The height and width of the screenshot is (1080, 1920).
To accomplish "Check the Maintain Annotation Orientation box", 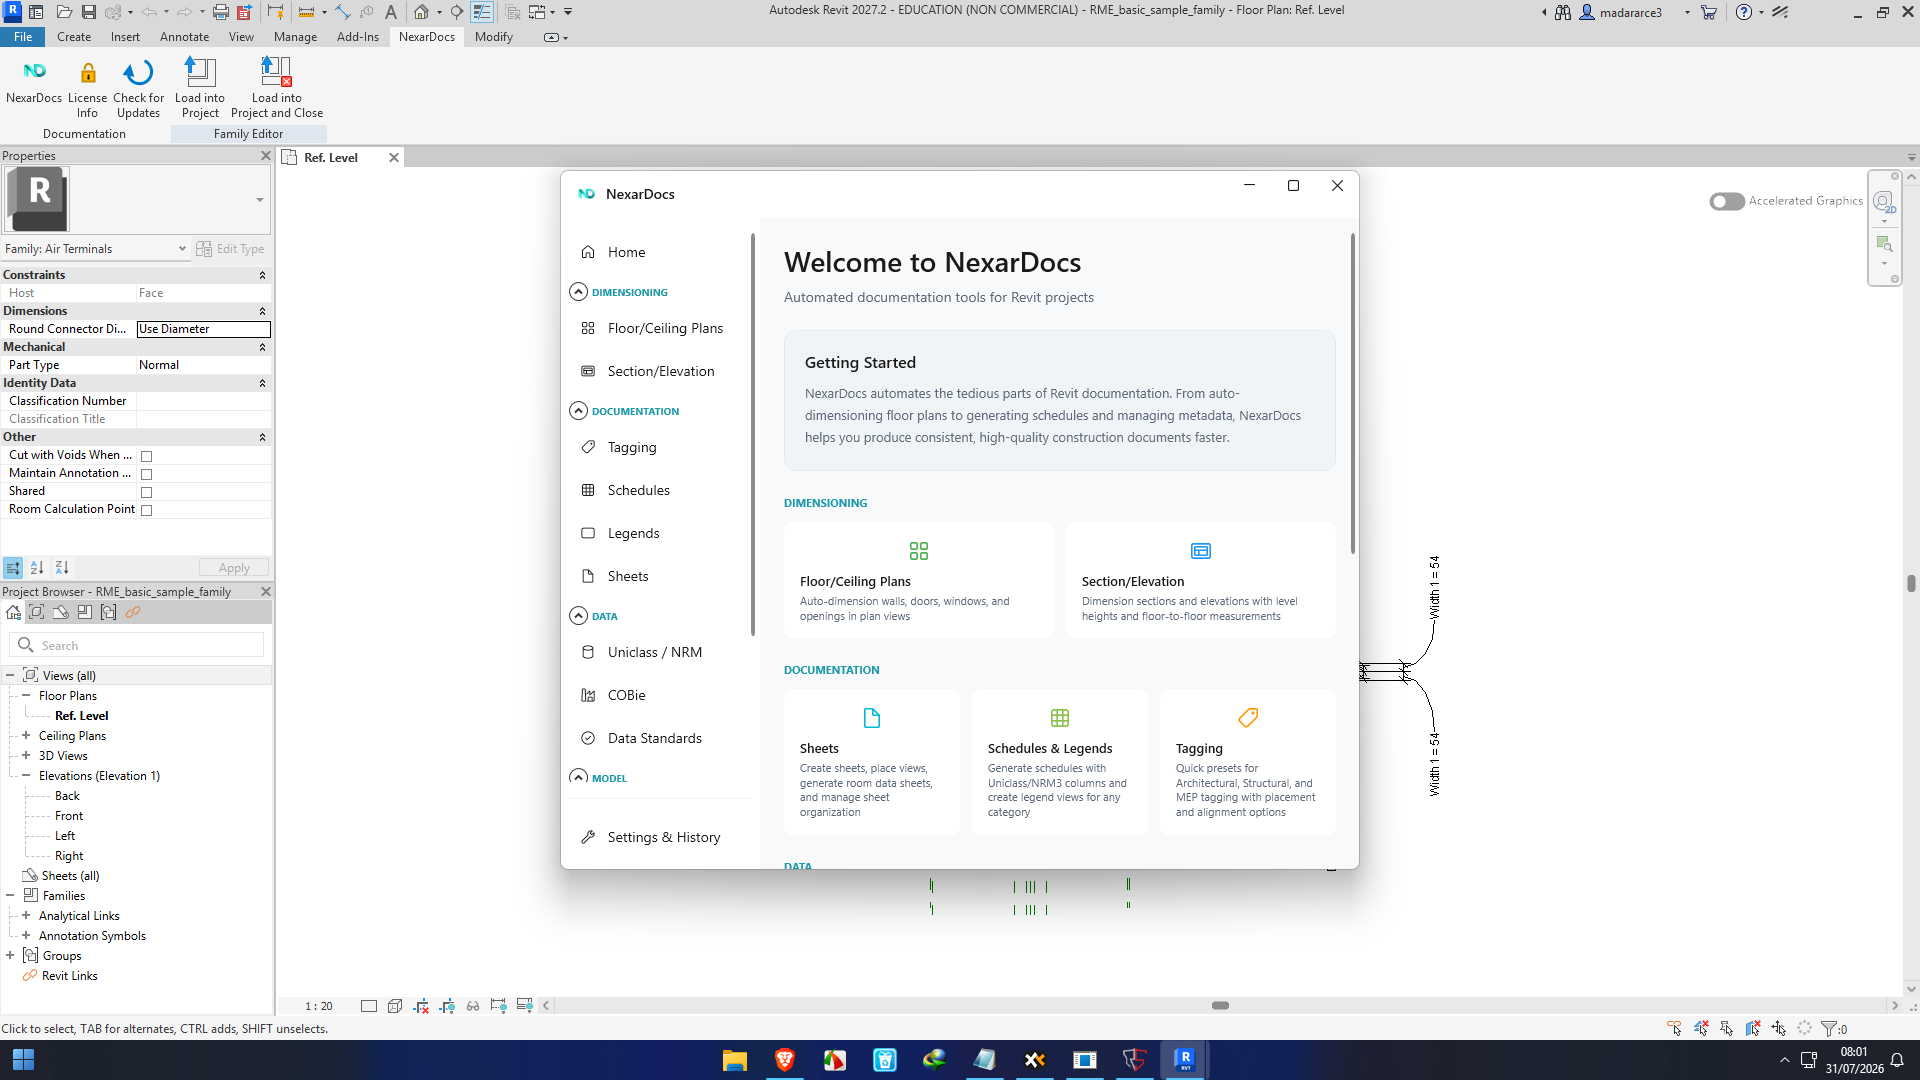I will point(146,474).
